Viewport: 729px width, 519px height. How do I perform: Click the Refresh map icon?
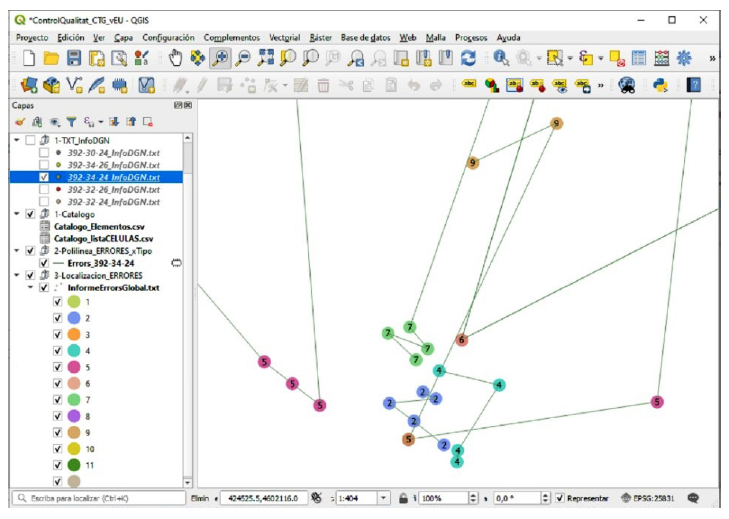click(x=467, y=59)
